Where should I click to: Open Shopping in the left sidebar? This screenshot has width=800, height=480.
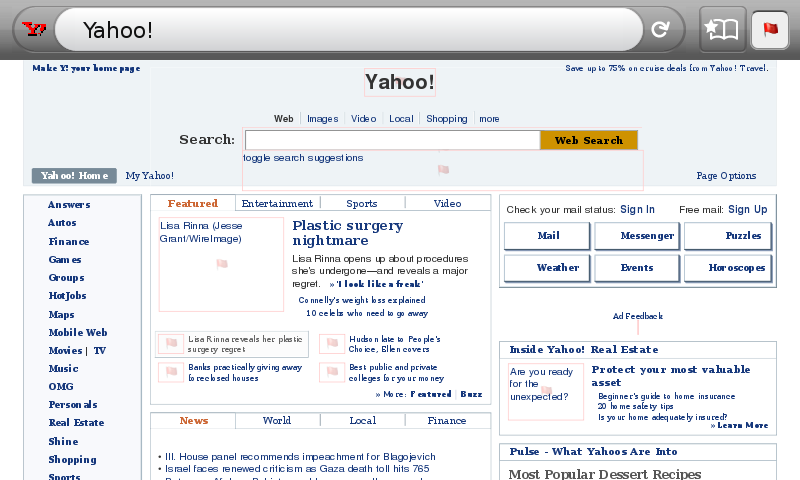(x=72, y=460)
